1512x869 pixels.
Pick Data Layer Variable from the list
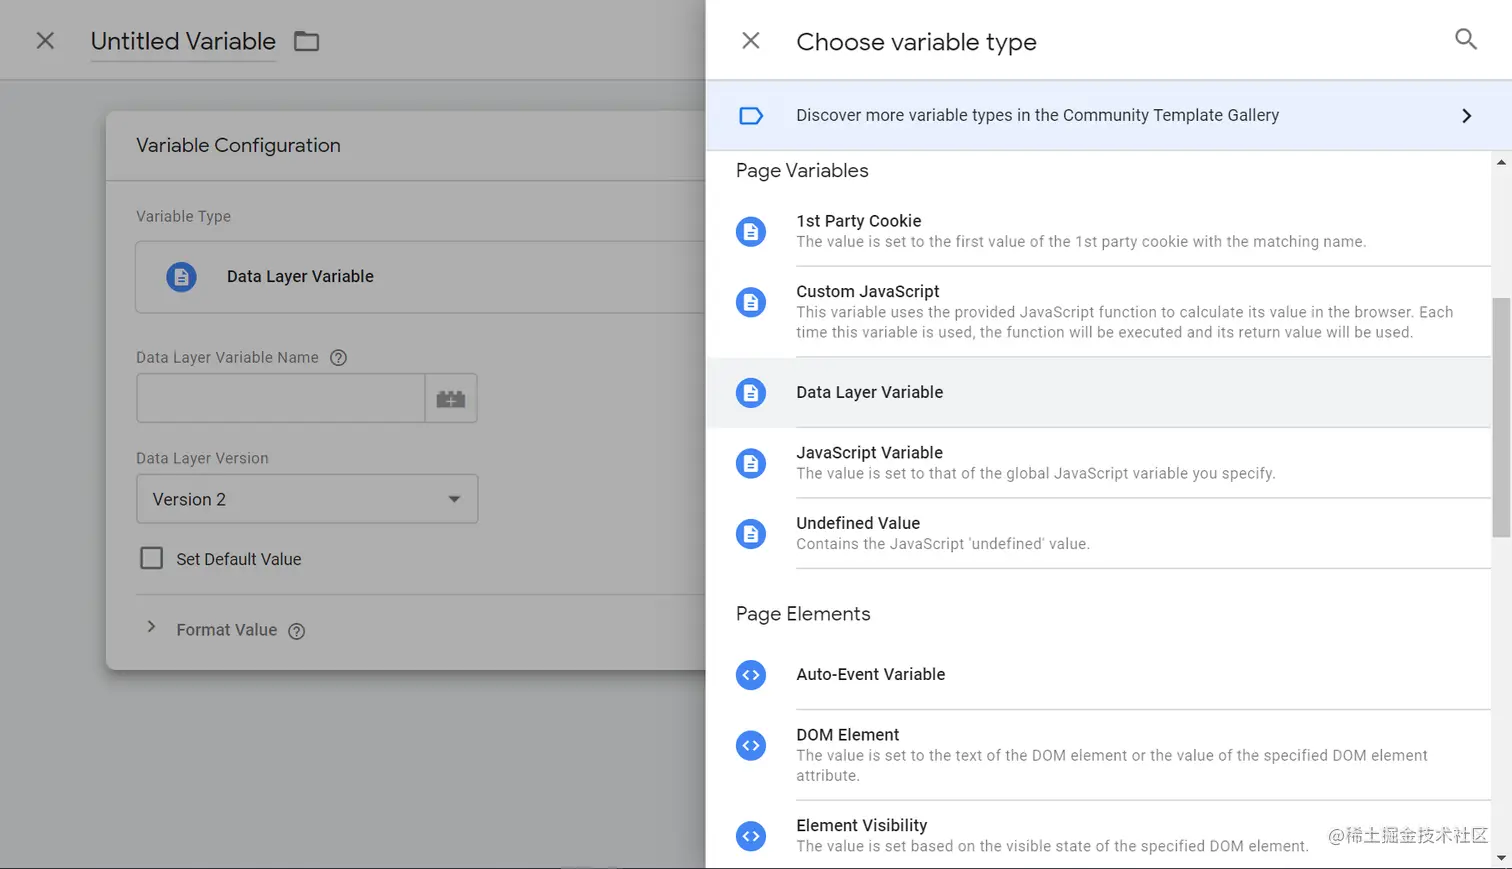[x=1099, y=392]
